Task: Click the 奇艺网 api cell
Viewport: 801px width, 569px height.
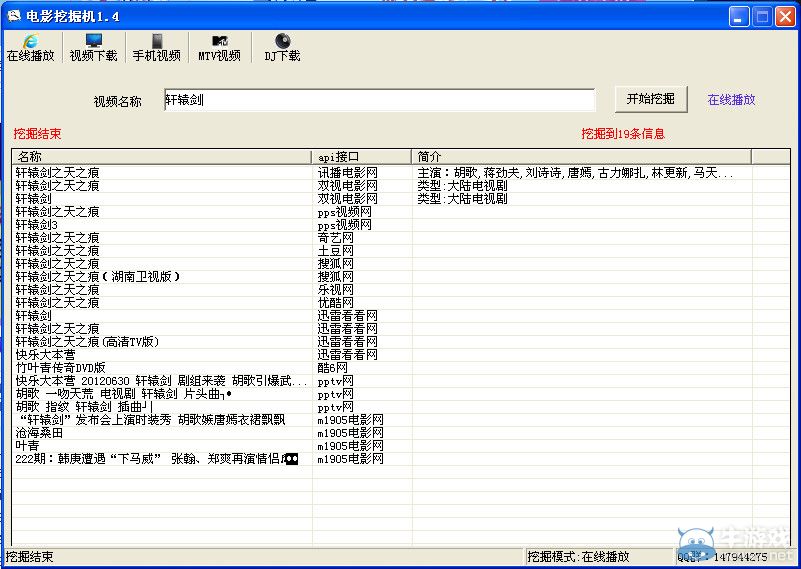Action: click(336, 238)
